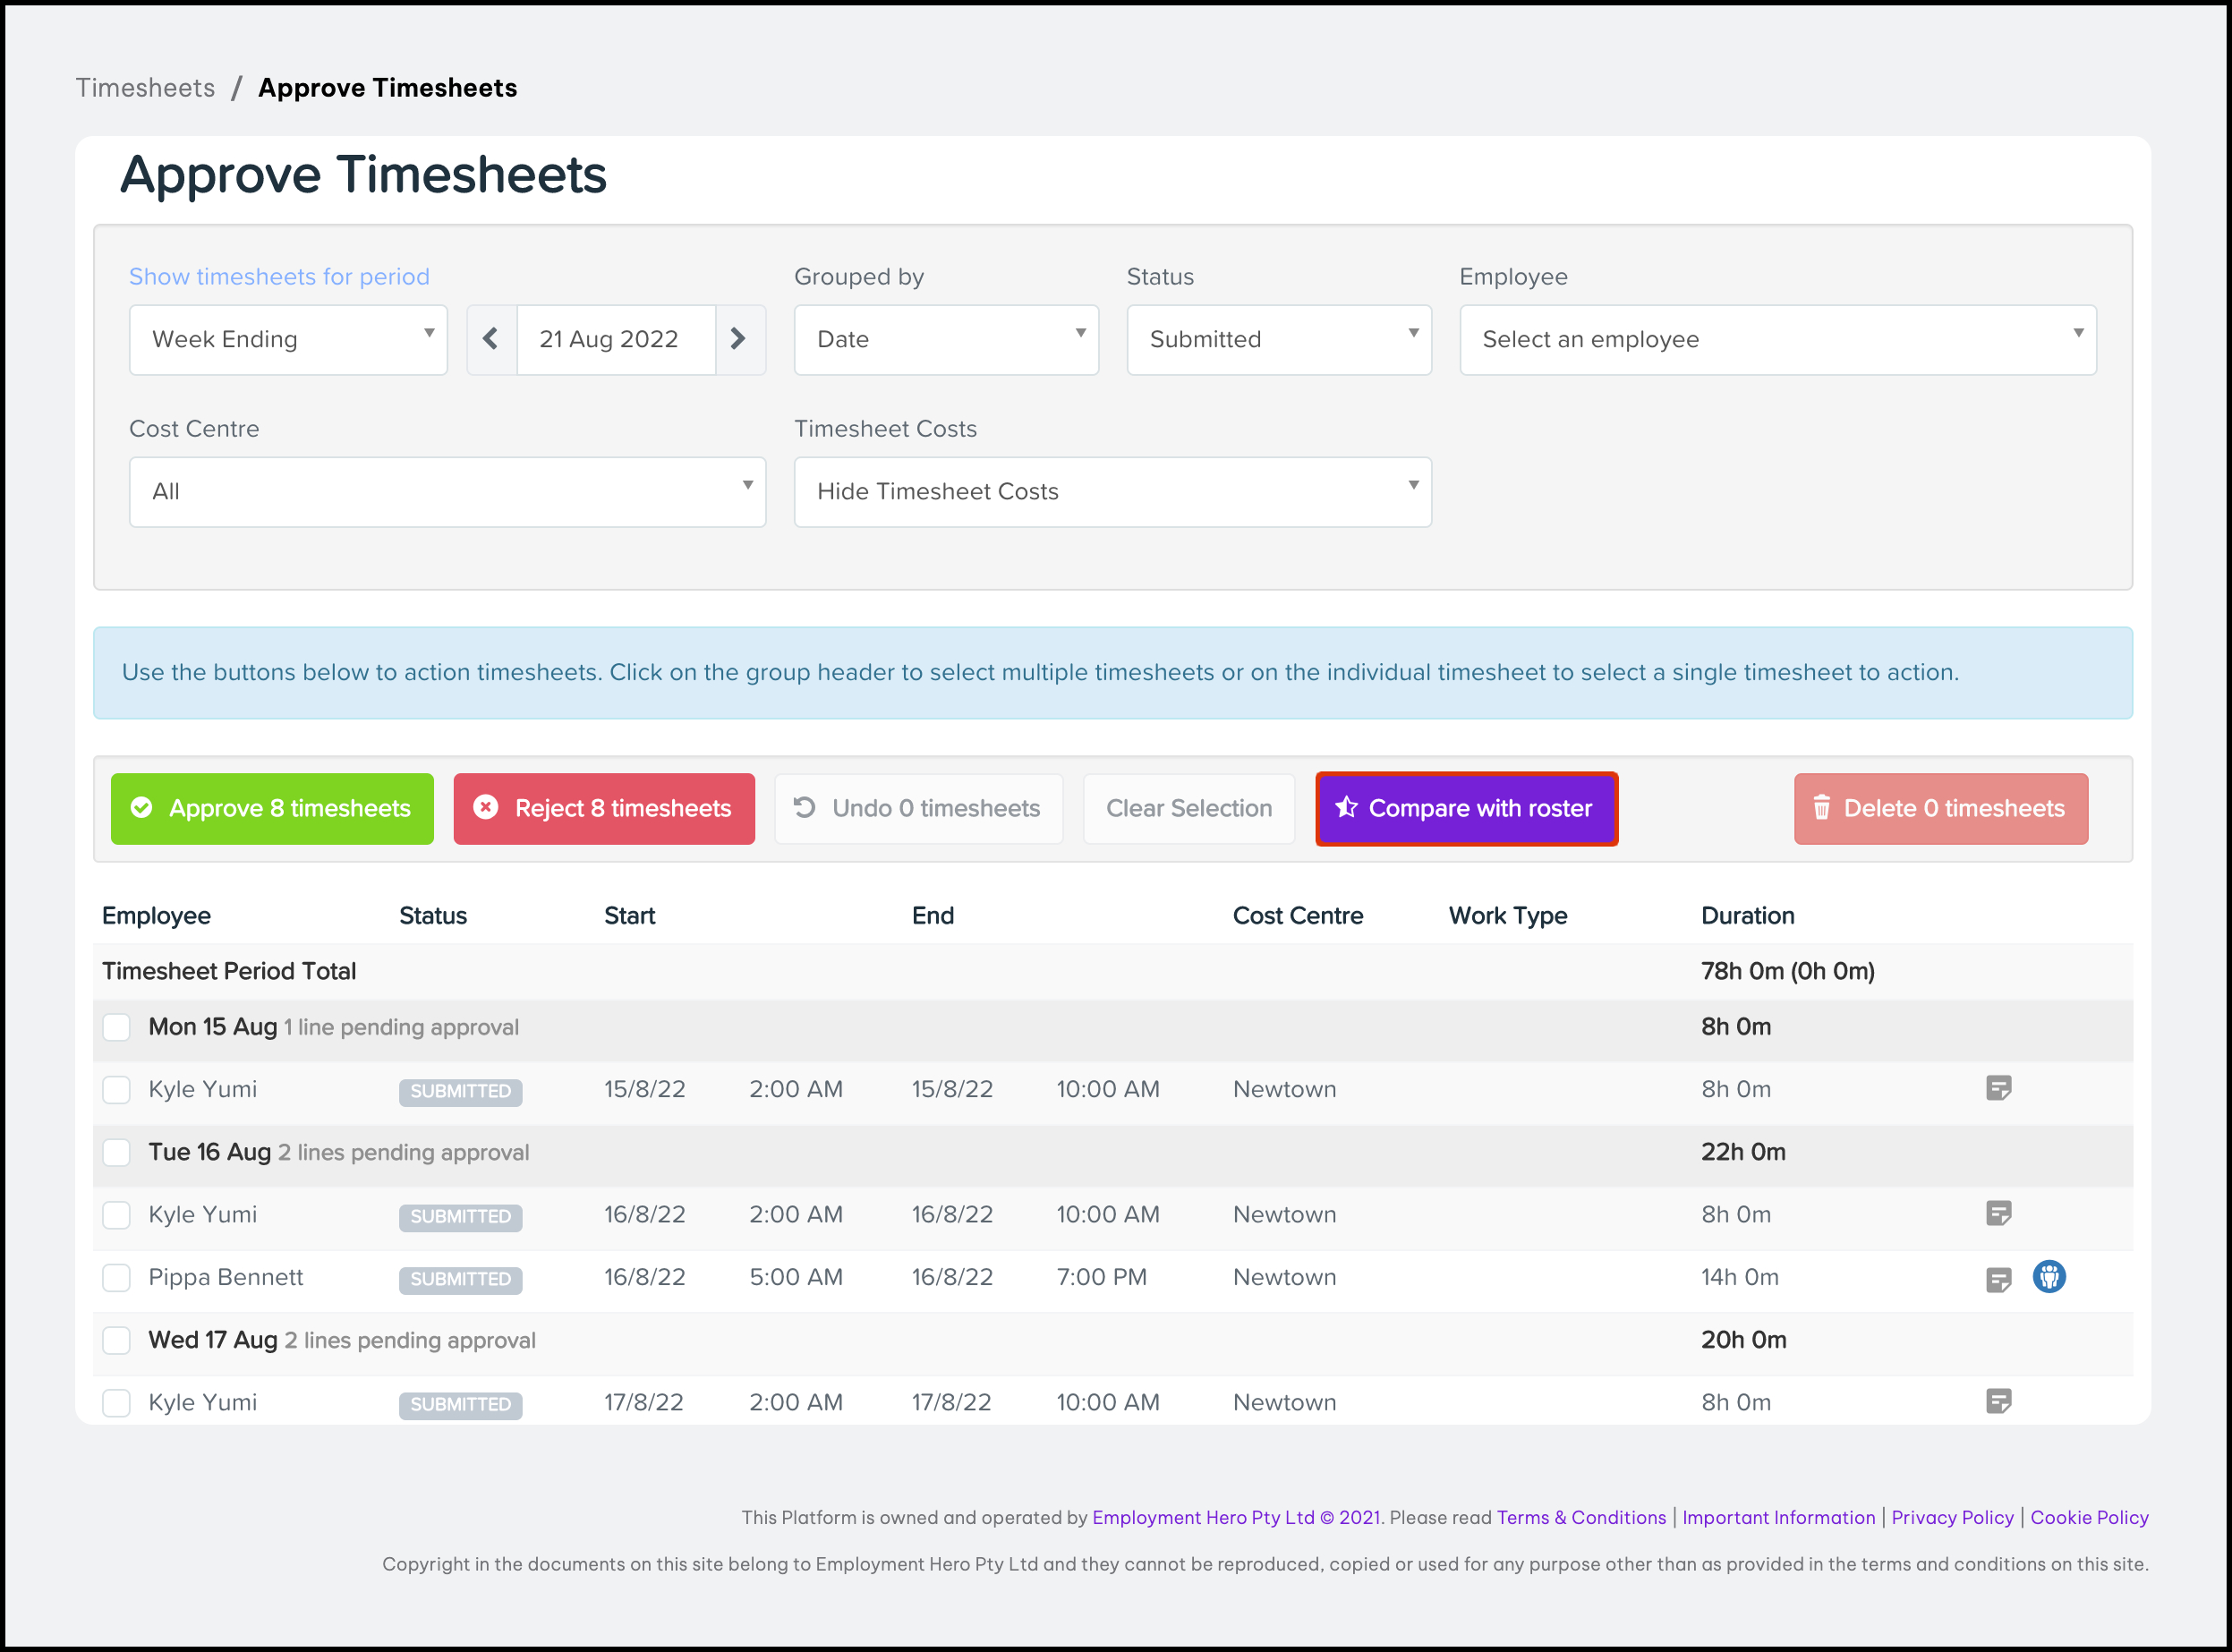2232x1652 pixels.
Task: Click Compare with roster star button
Action: click(1465, 808)
